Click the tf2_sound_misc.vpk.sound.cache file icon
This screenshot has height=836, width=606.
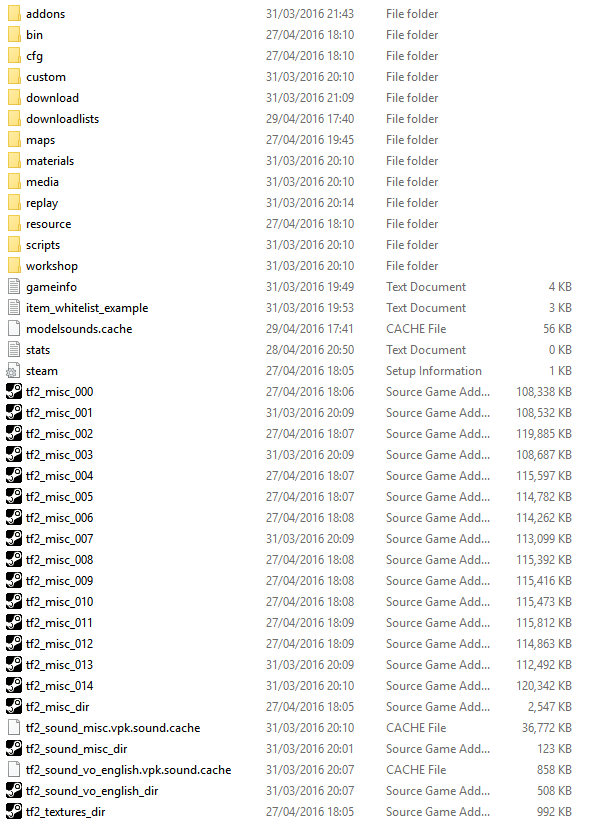pos(14,728)
